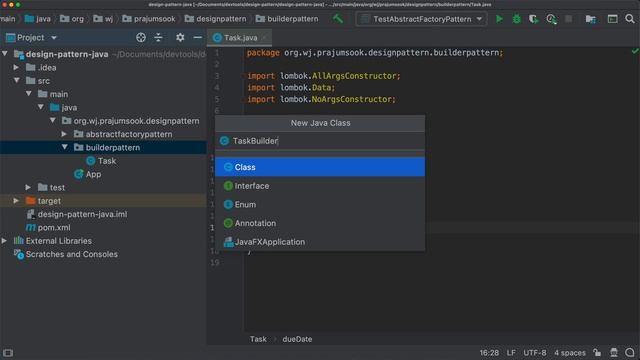Image resolution: width=640 pixels, height=360 pixels.
Task: Select the Task class in project tree
Action: (107, 161)
